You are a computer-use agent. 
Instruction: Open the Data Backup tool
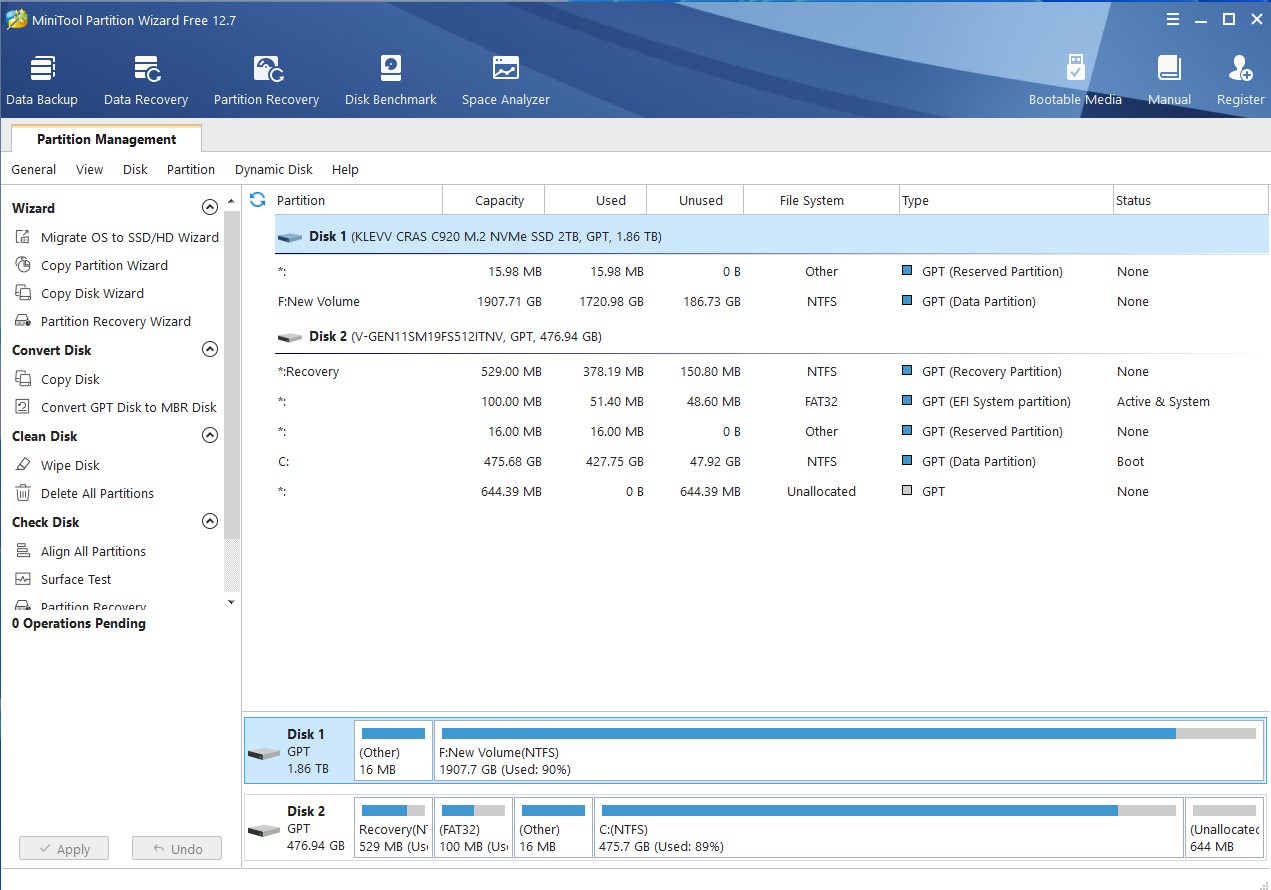(42, 81)
